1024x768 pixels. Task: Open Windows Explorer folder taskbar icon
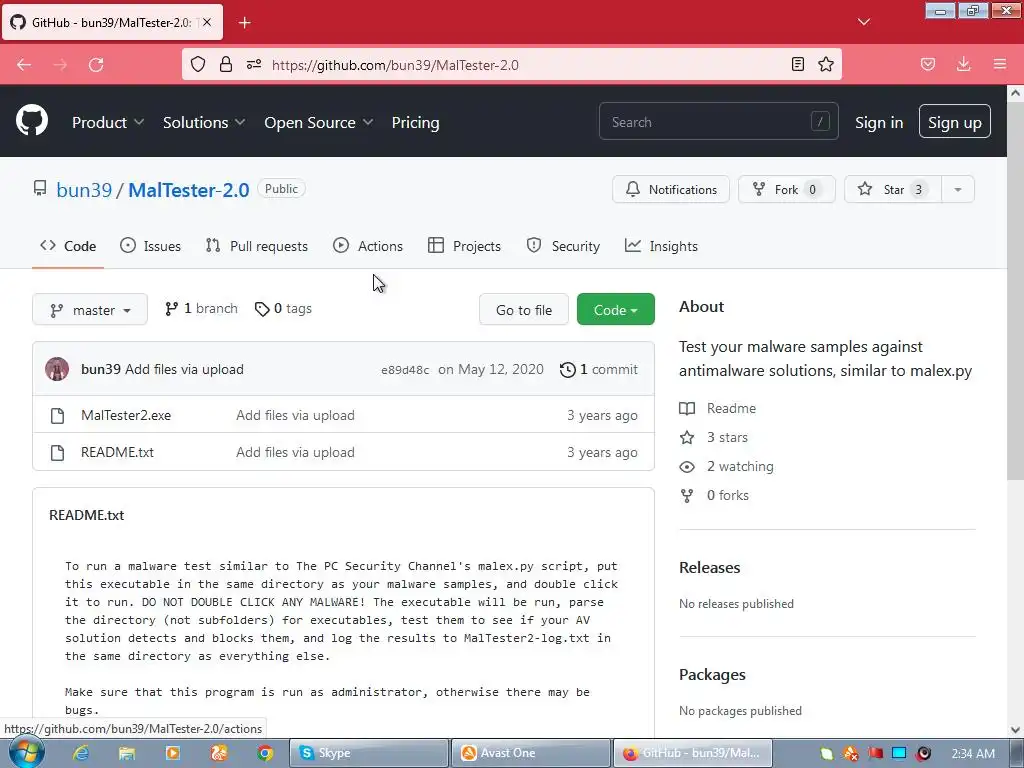click(126, 753)
